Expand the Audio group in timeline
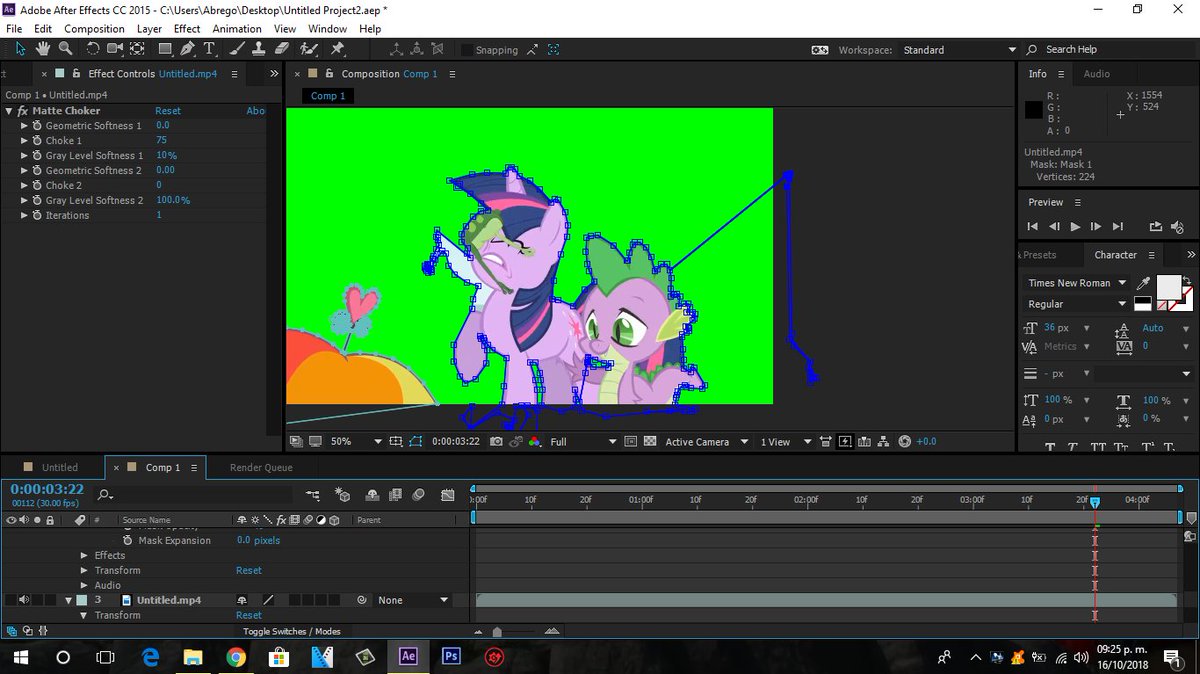1200x674 pixels. pyautogui.click(x=84, y=585)
